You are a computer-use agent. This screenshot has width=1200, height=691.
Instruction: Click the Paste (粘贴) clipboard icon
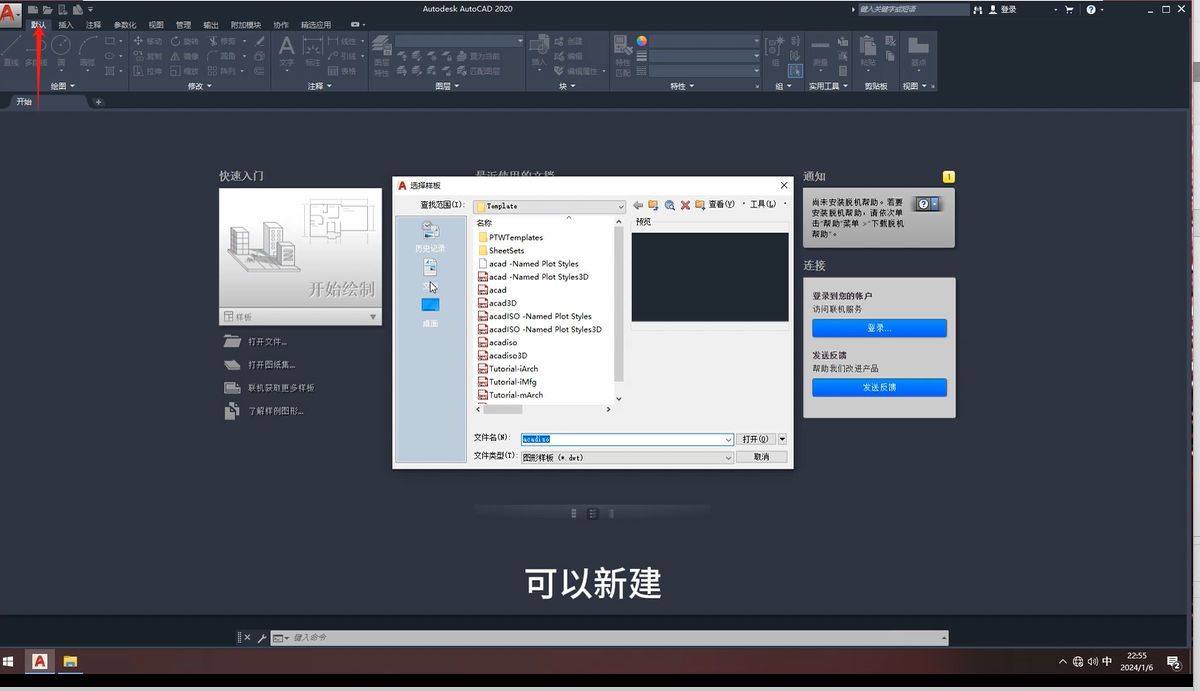[x=867, y=50]
